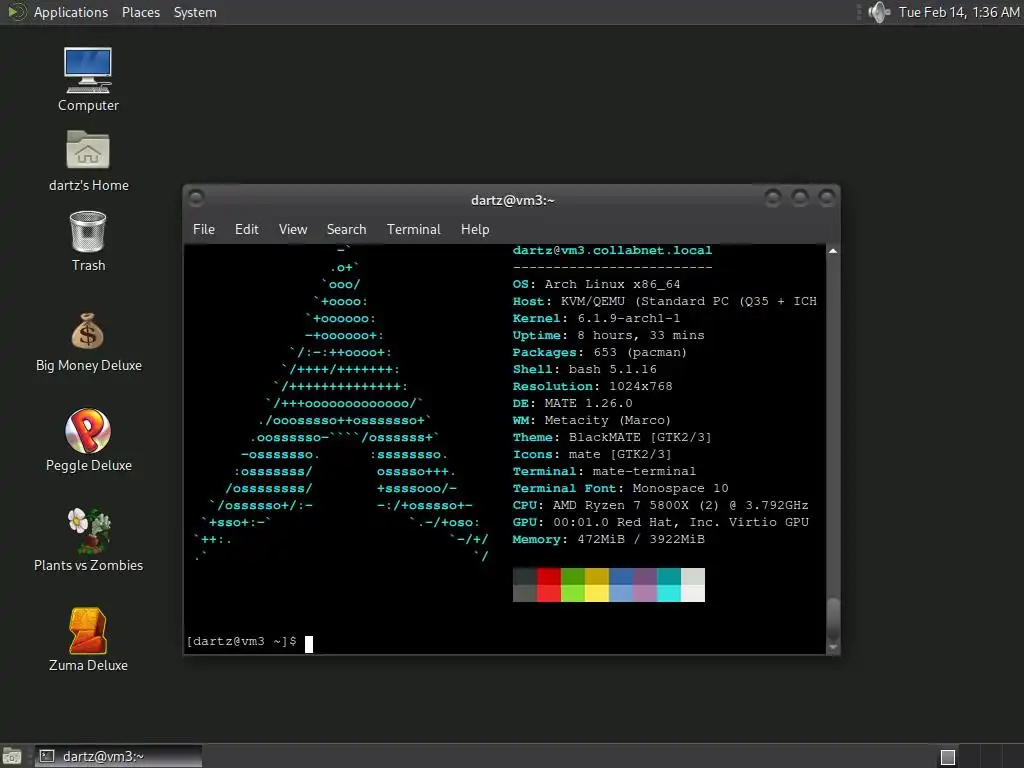Click the 'Resolution: 1024x768' line

pos(592,386)
